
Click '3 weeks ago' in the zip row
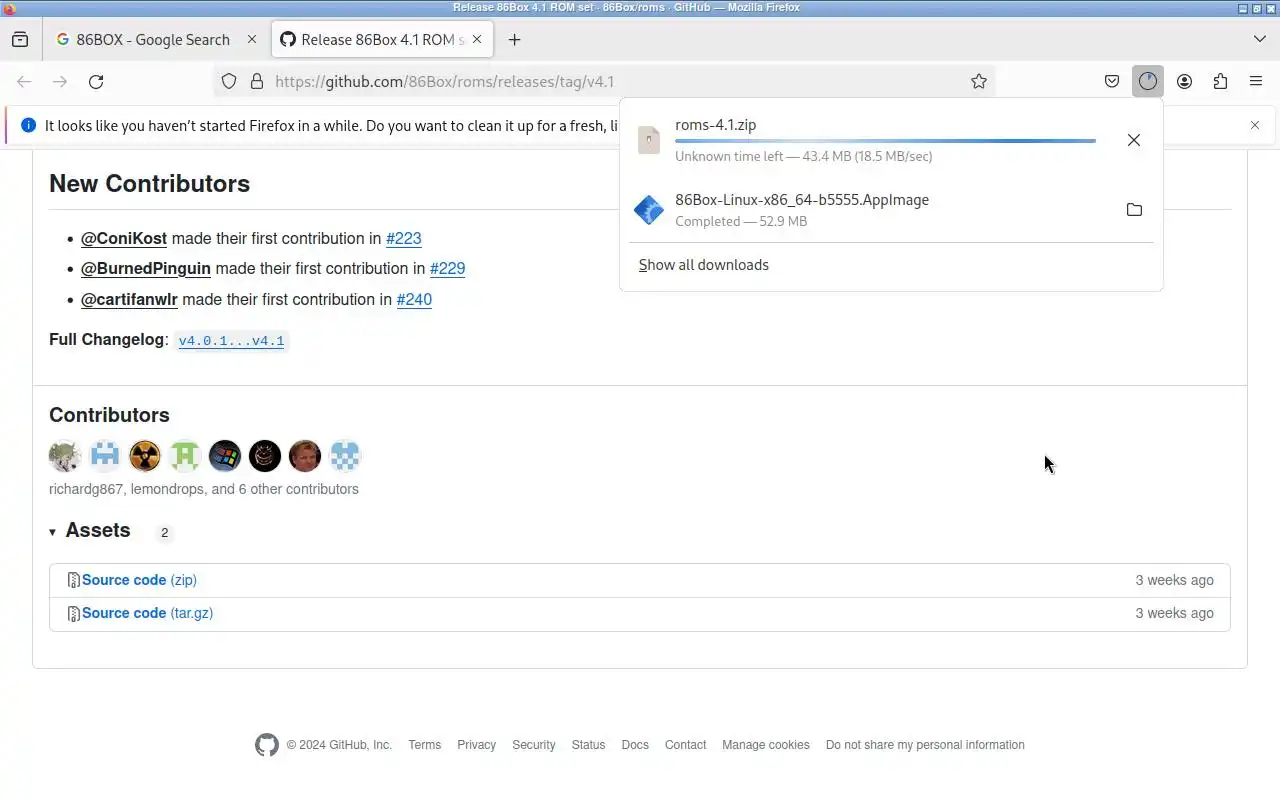click(x=1174, y=580)
